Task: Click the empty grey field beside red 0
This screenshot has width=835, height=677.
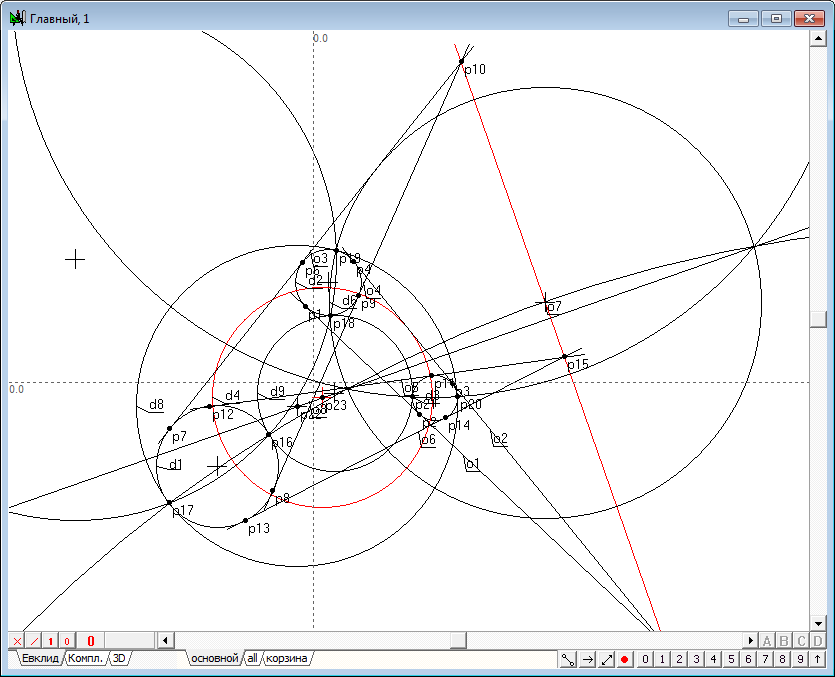Action: coord(129,641)
